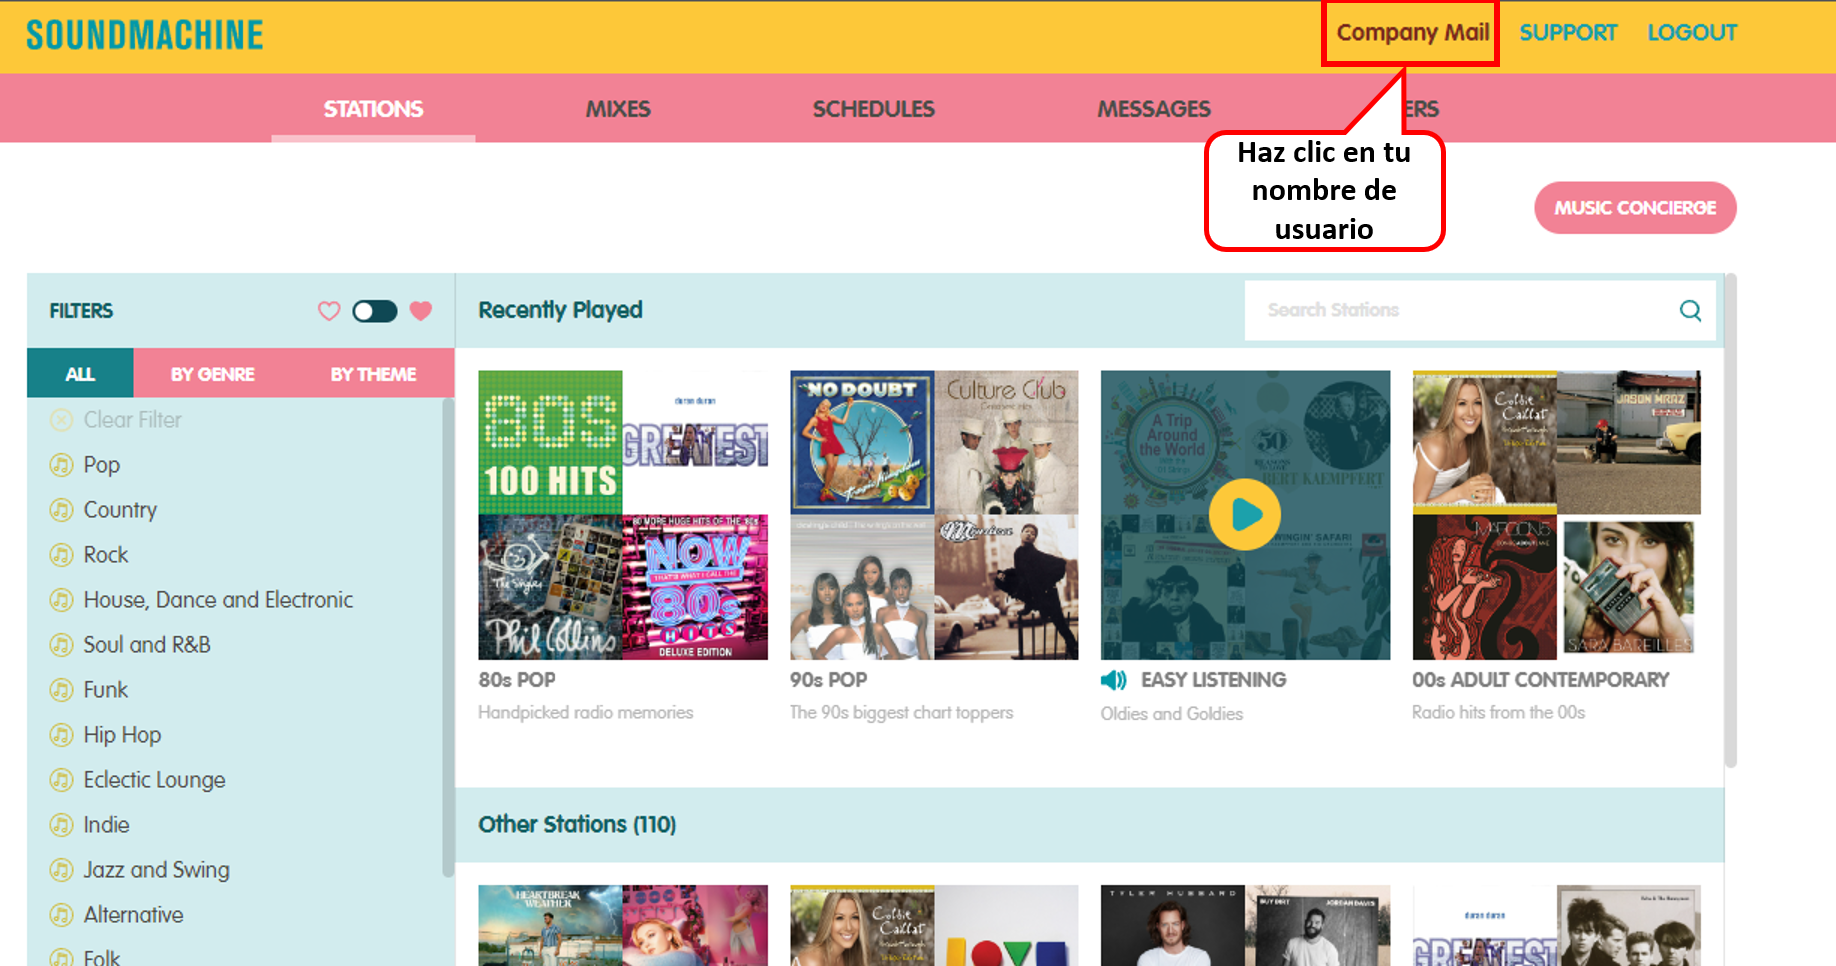Screen dimensions: 1836x966
Task: Open the 90s POP station thumbnail
Action: (934, 515)
